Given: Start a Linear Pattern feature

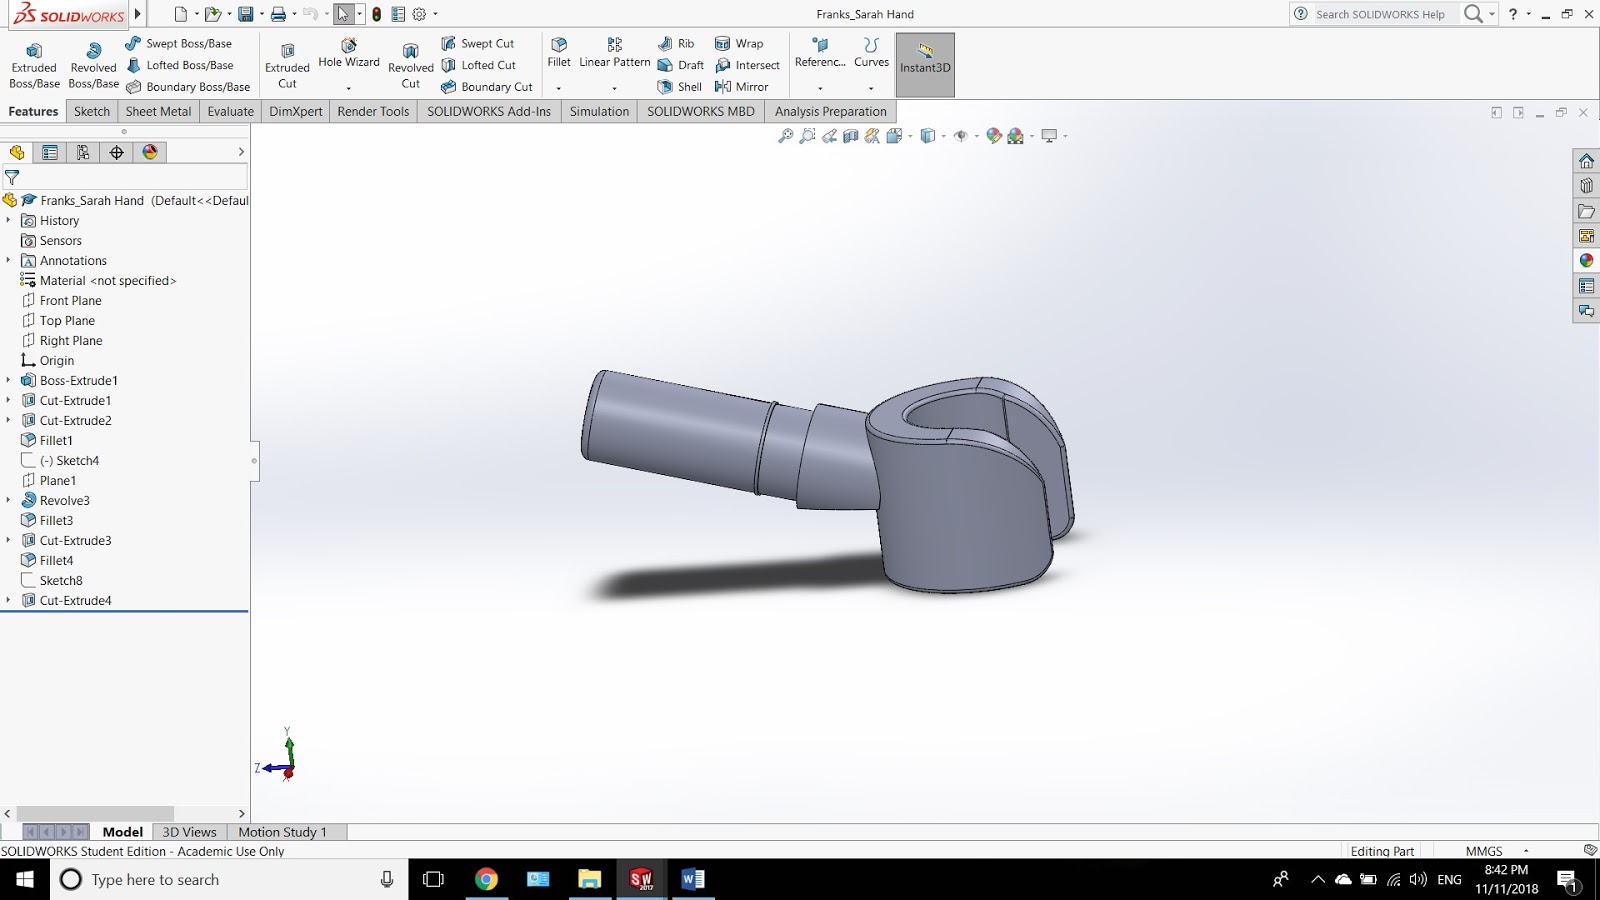Looking at the screenshot, I should point(614,53).
